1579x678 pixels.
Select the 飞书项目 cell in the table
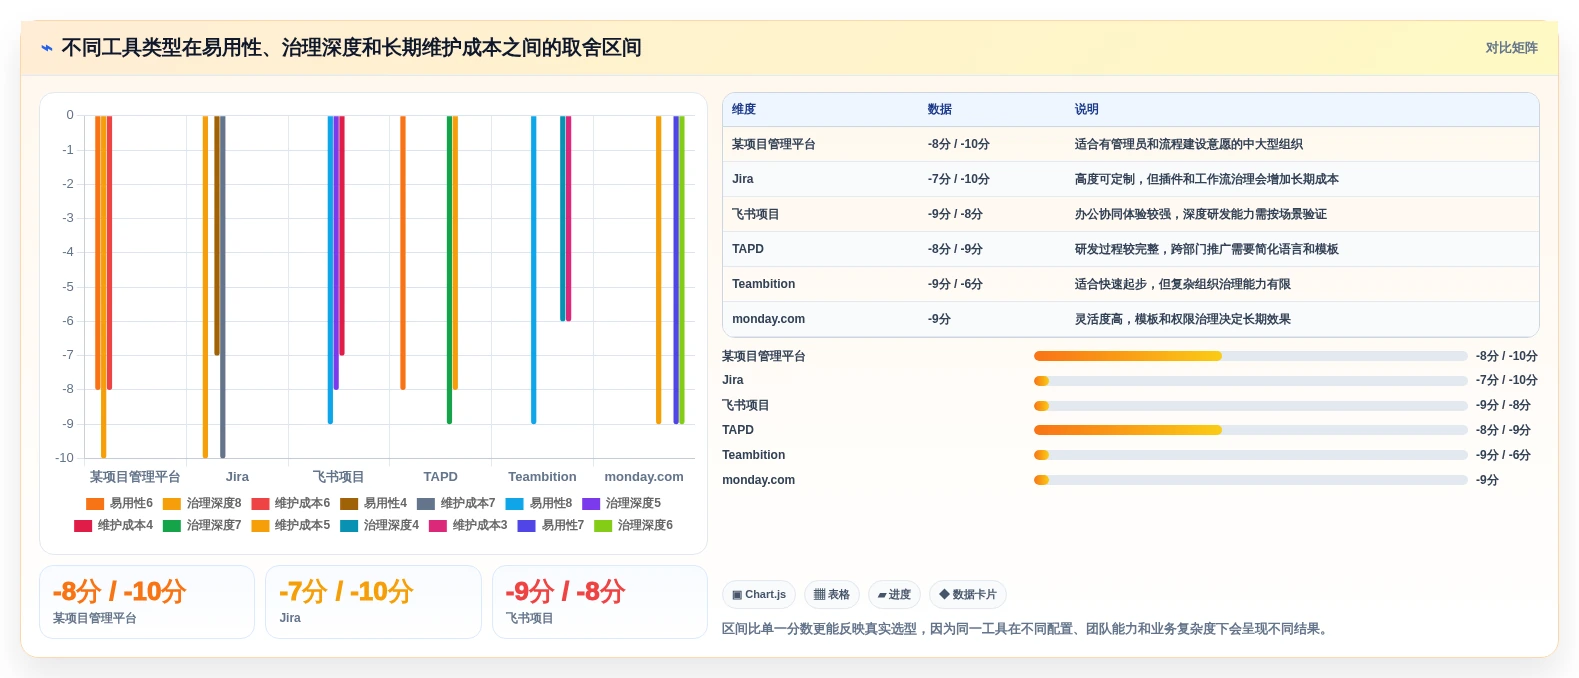[x=756, y=215]
